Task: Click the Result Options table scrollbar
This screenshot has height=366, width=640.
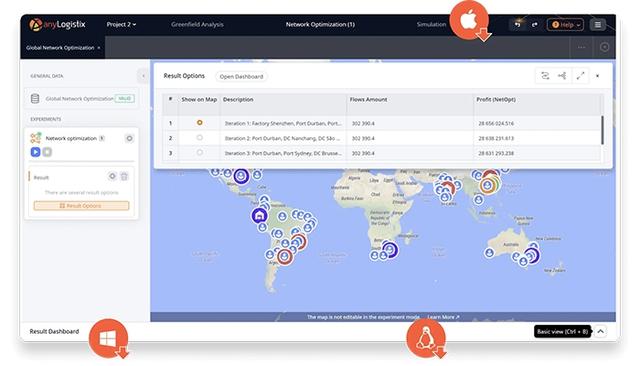Action: (602, 130)
